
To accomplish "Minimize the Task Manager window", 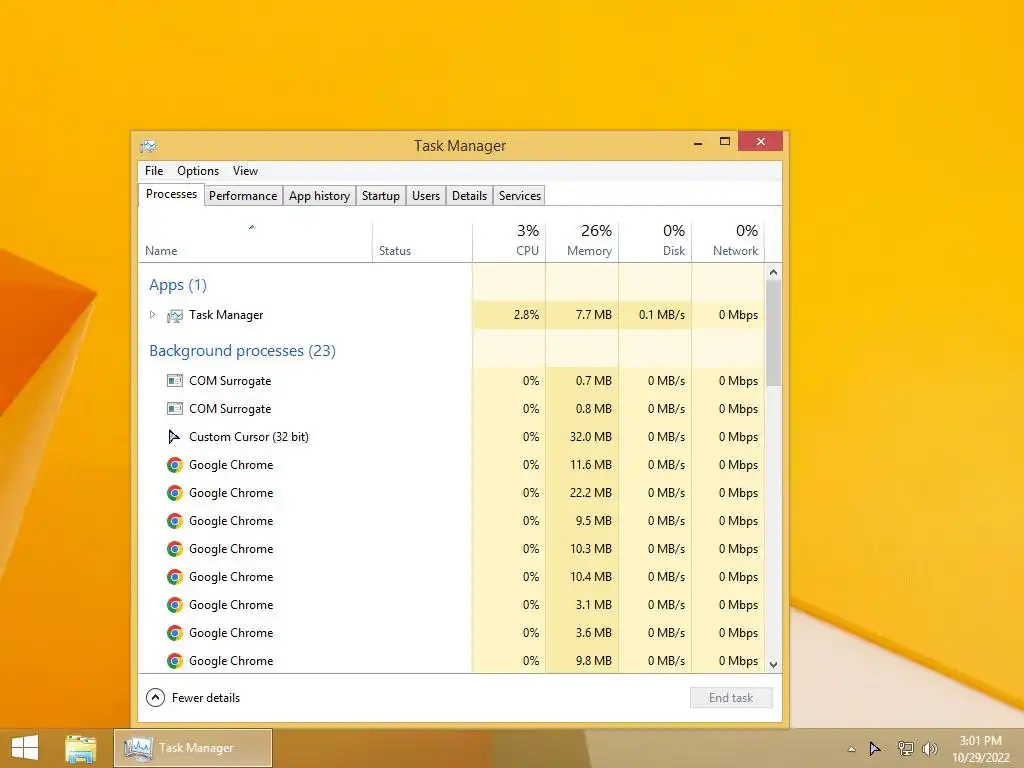I will 698,142.
